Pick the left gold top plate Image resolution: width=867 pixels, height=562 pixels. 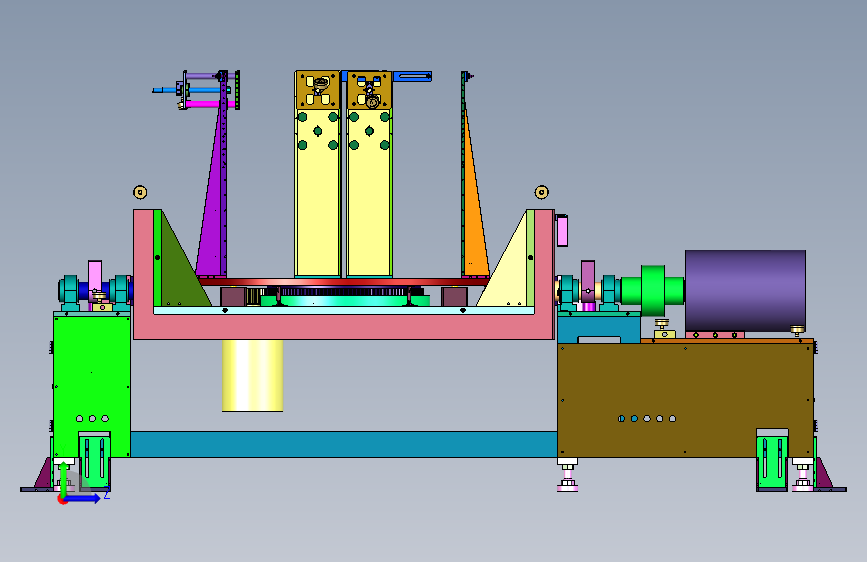[317, 90]
